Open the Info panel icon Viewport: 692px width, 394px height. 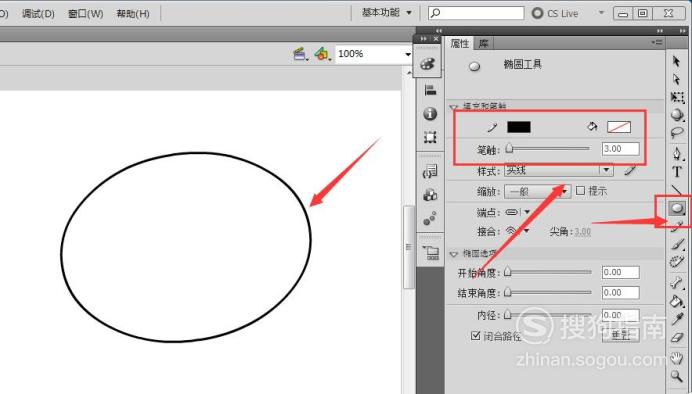[430, 114]
